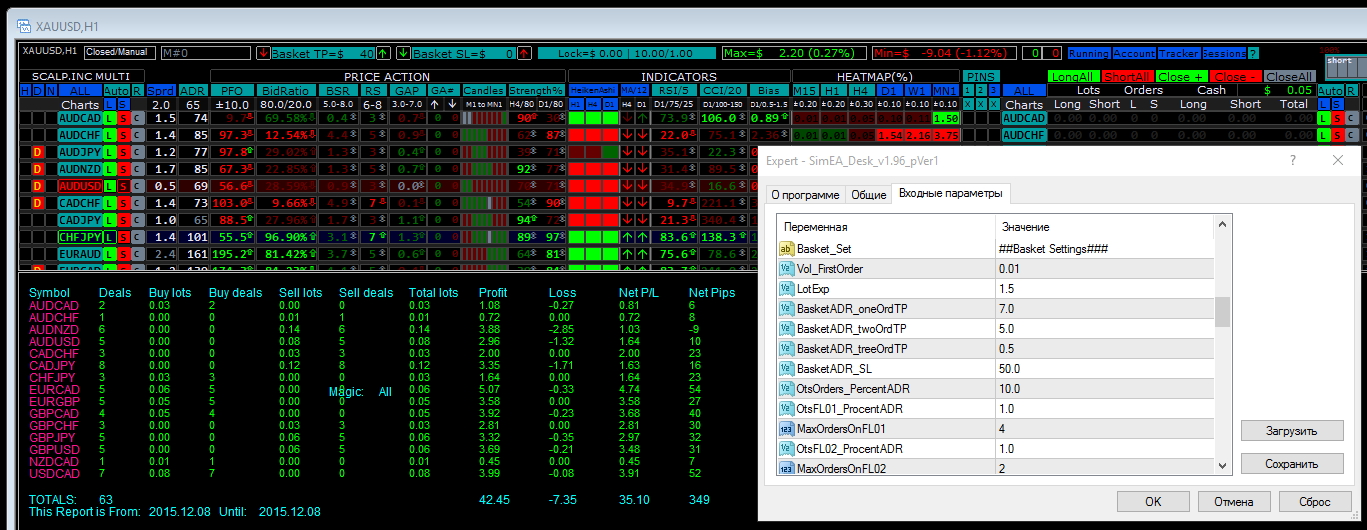This screenshot has height=530, width=1367.
Task: Click the red S button on the AUDCHF row
Action: (123, 134)
